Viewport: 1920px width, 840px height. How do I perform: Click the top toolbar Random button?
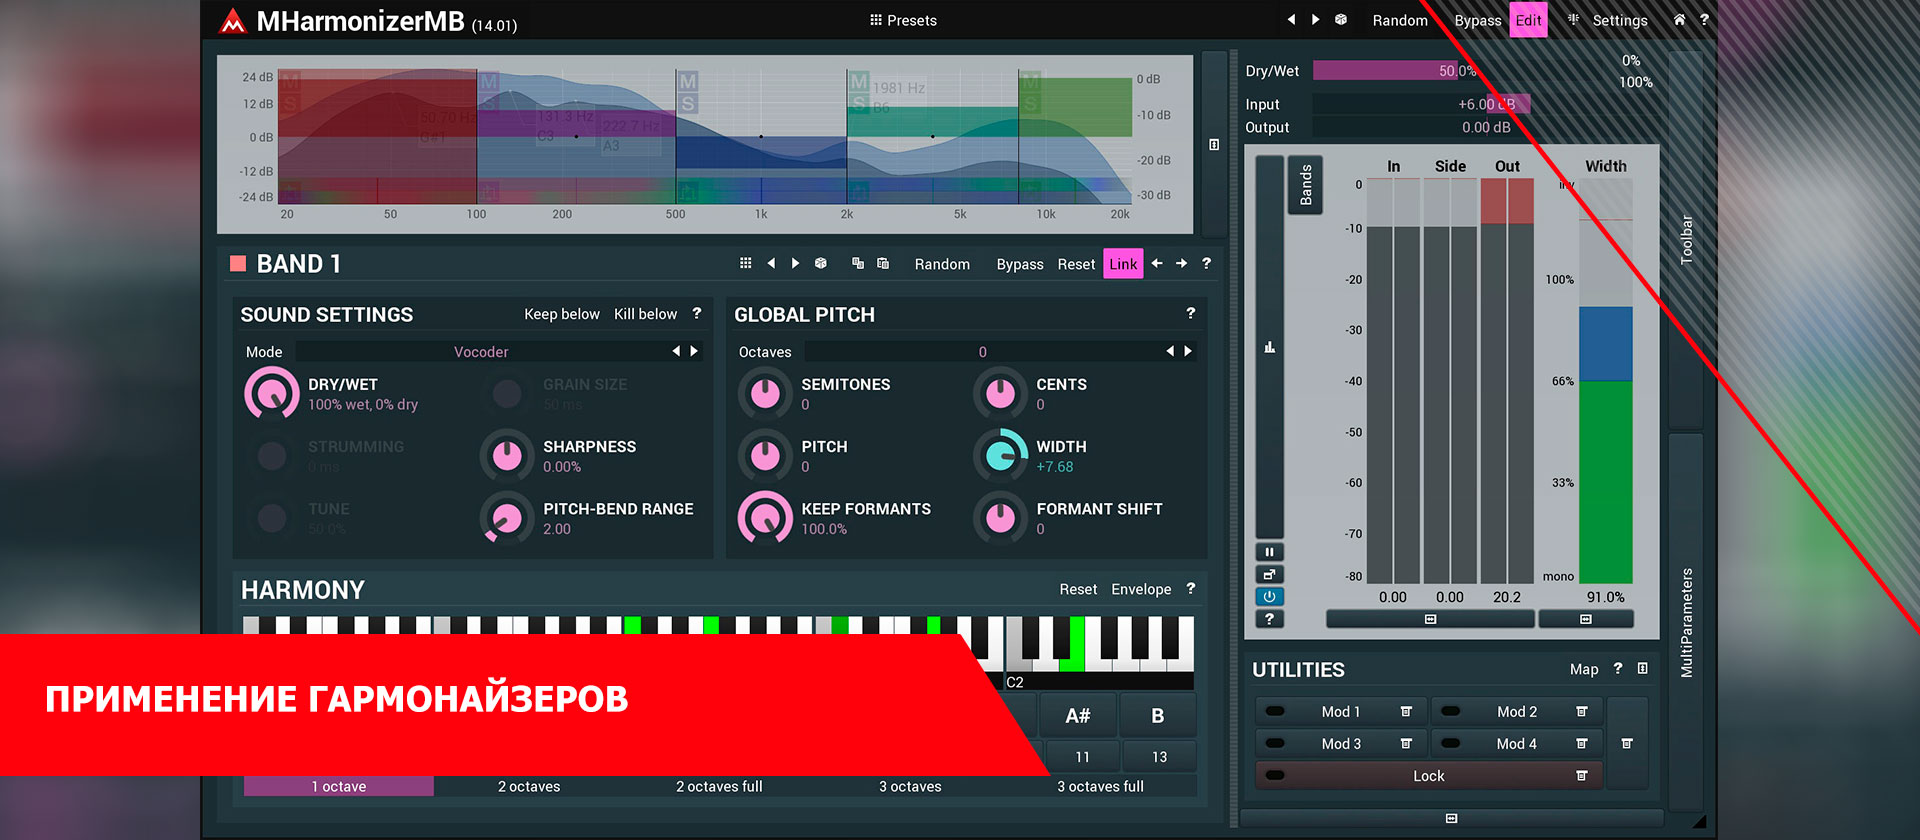click(x=1399, y=20)
